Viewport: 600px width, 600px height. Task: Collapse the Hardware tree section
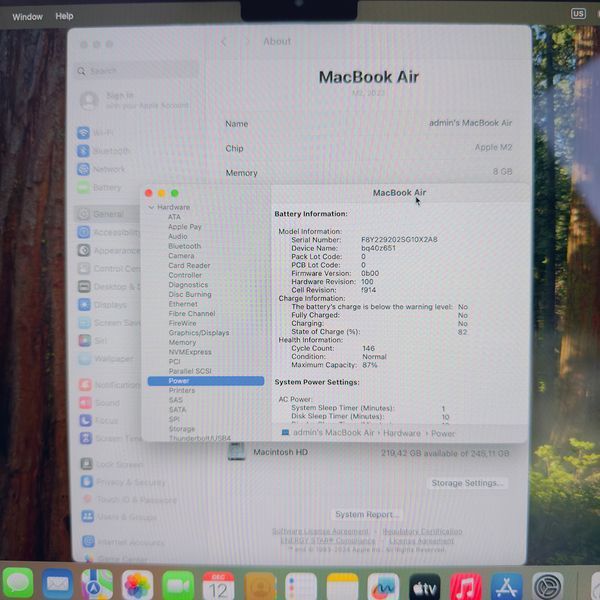(151, 207)
